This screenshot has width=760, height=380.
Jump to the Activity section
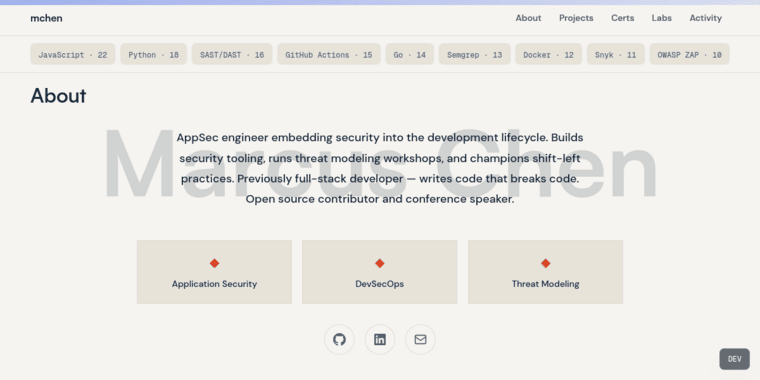click(706, 18)
